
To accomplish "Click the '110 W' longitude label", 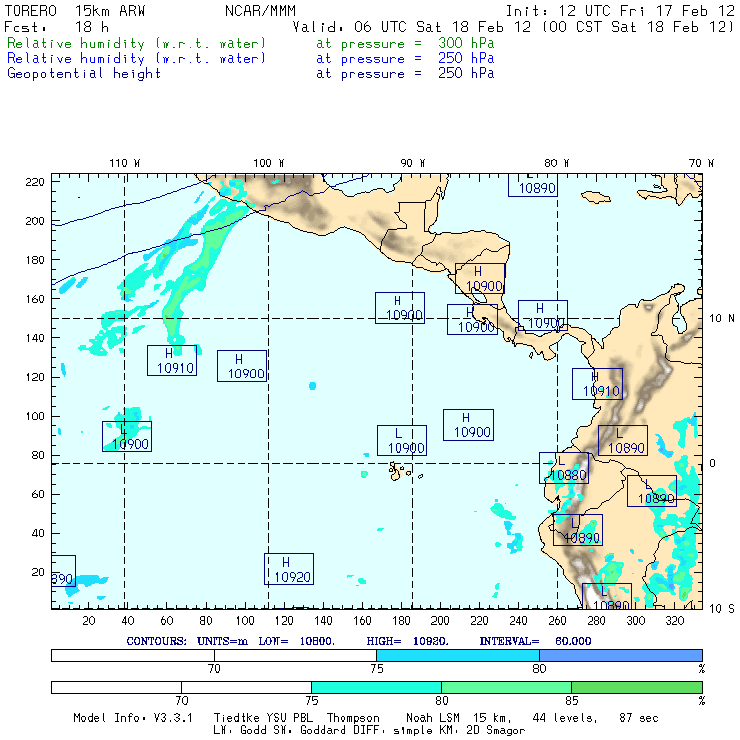I will pos(125,163).
